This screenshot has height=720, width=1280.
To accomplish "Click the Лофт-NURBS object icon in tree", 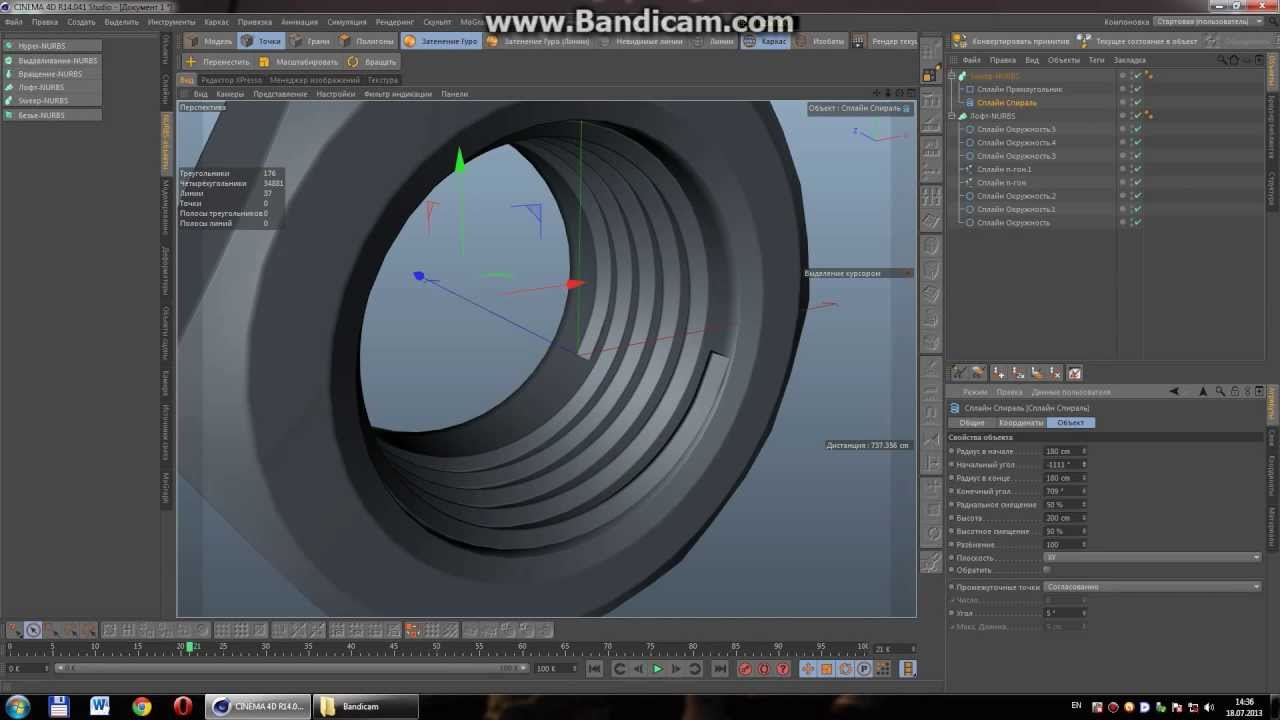I will point(962,116).
